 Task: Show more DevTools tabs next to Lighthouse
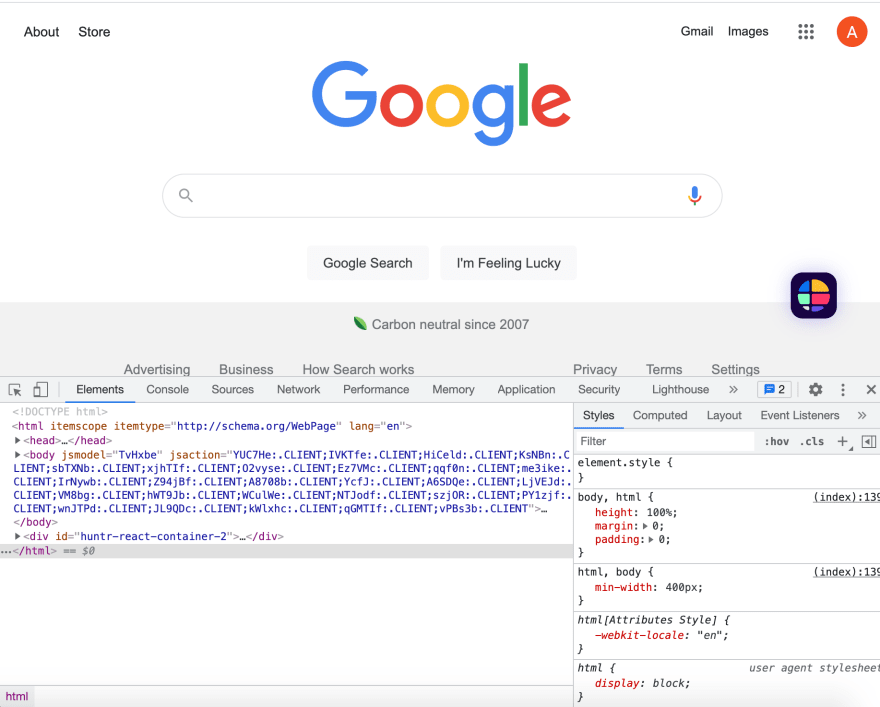[733, 389]
